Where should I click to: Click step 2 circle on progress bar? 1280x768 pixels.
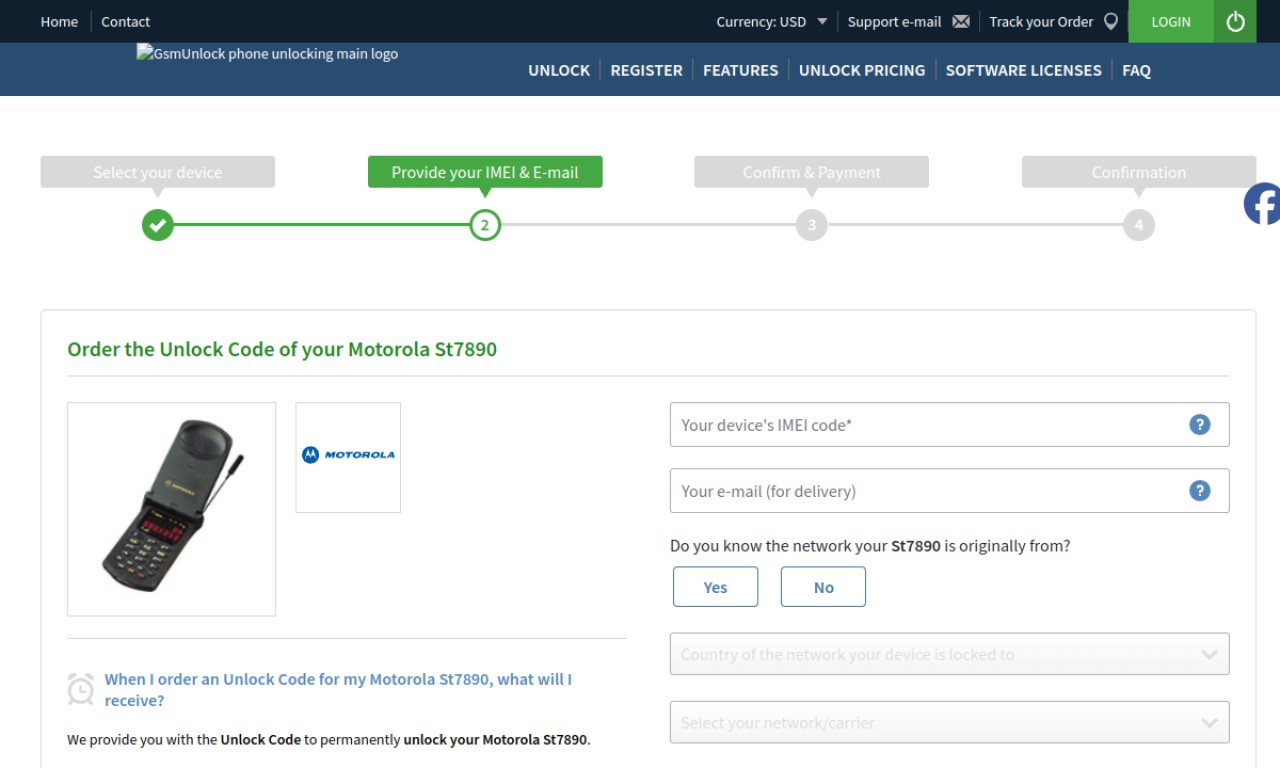click(x=485, y=225)
